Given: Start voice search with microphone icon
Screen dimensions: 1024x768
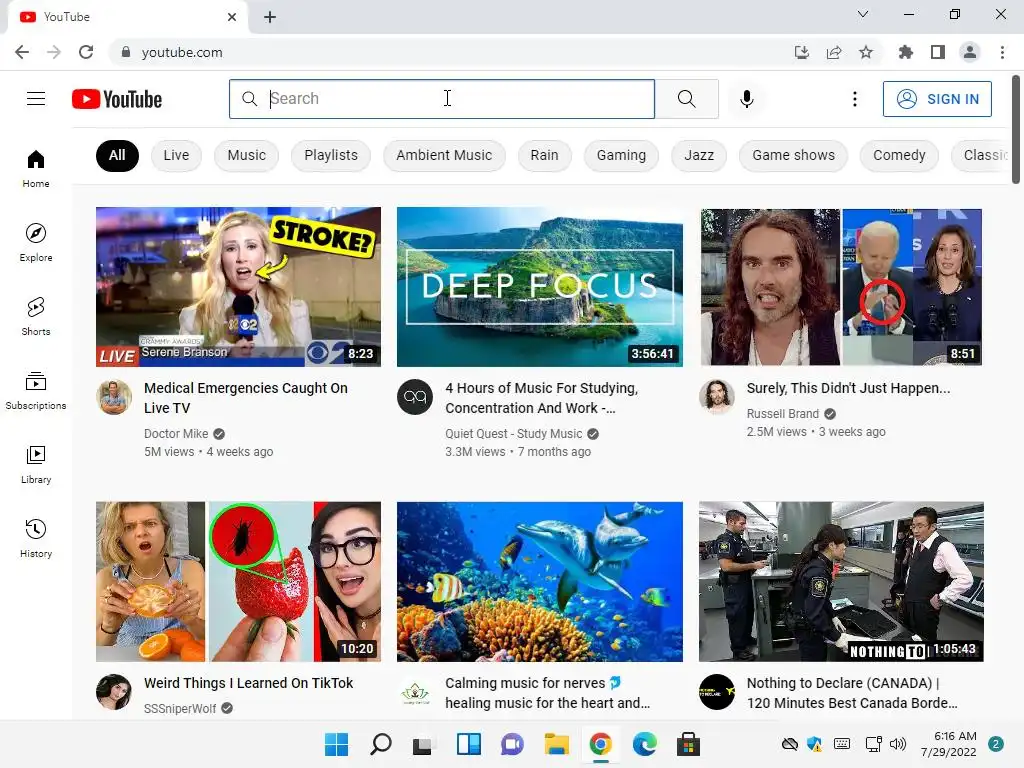Looking at the screenshot, I should point(746,99).
